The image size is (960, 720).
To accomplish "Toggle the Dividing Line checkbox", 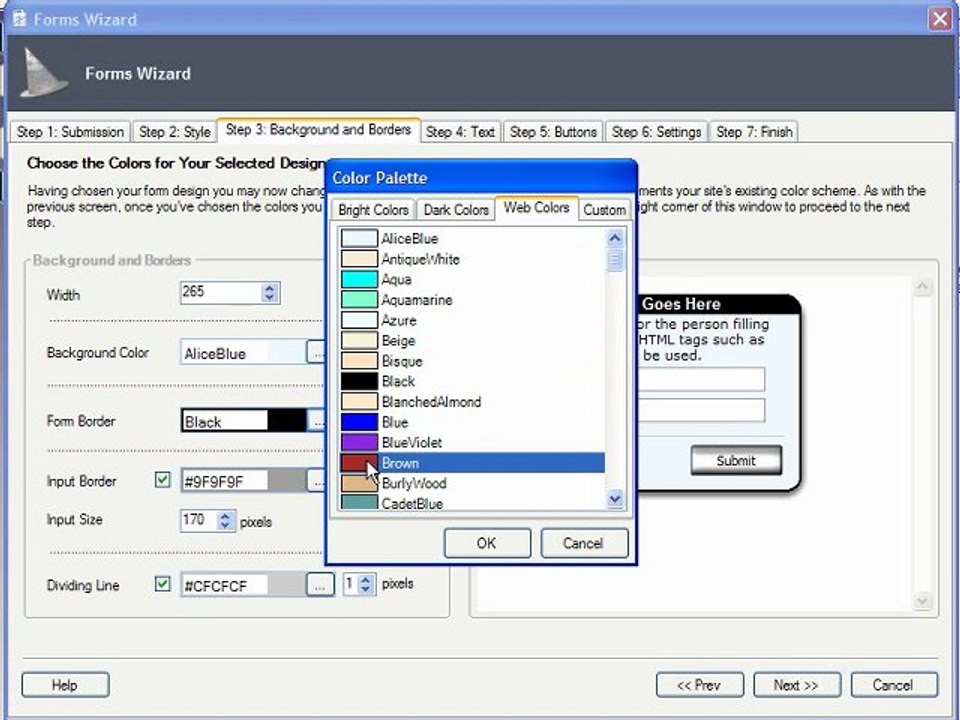I will 162,584.
